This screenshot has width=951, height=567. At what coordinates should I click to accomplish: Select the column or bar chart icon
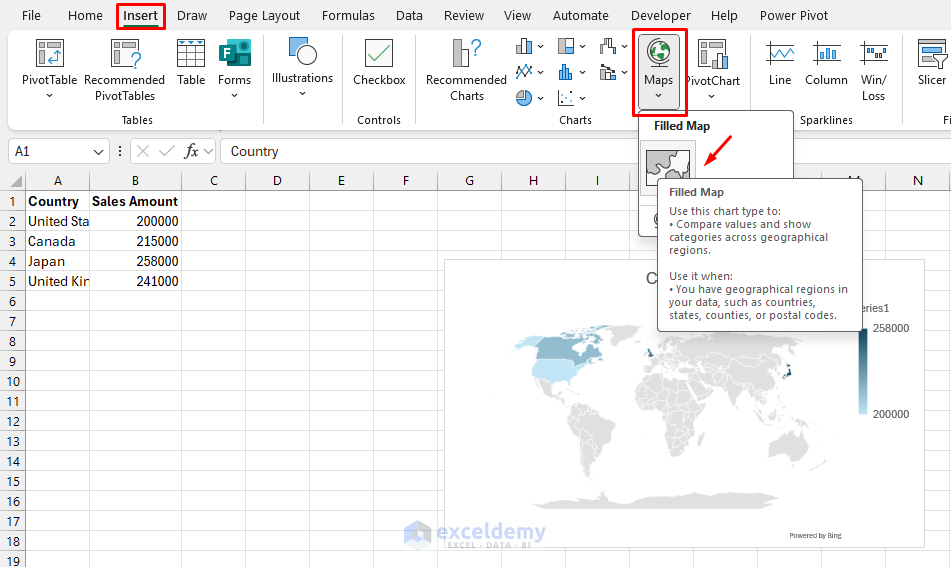(x=524, y=46)
